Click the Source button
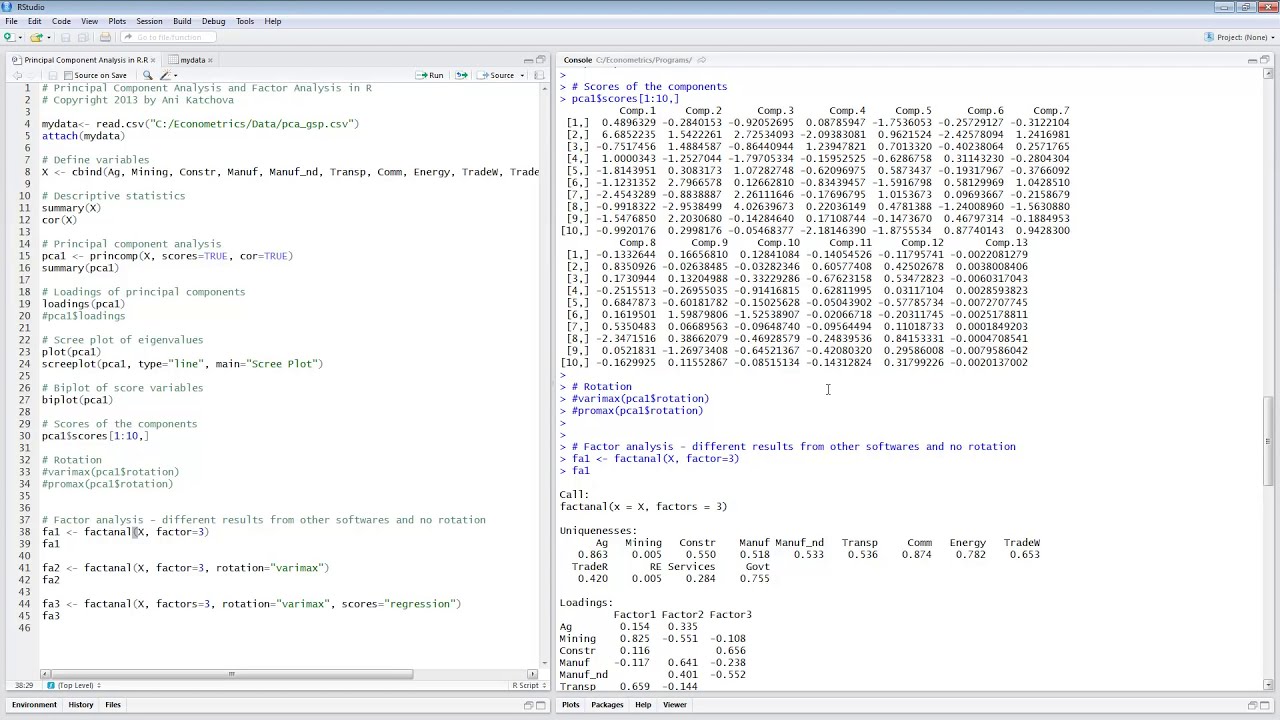Image resolution: width=1280 pixels, height=720 pixels. pos(496,75)
